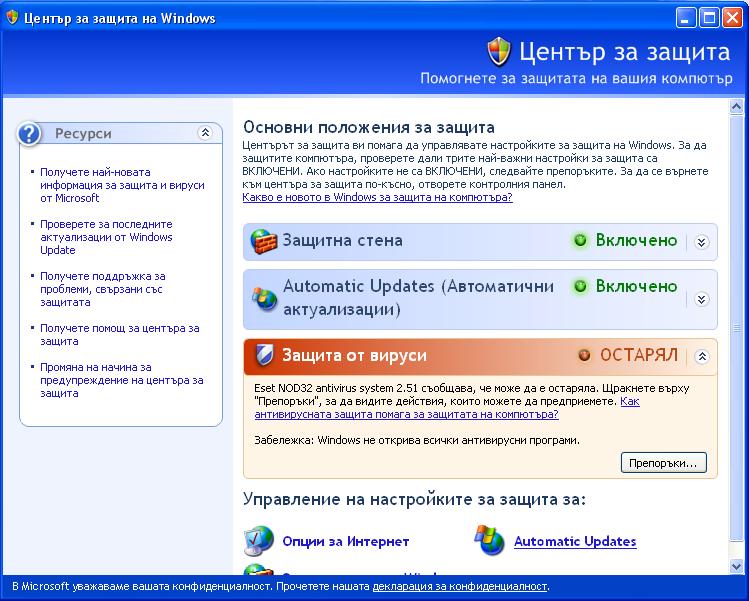Open link Промяна на начина за предупреждение
The height and width of the screenshot is (601, 749).
pos(122,380)
